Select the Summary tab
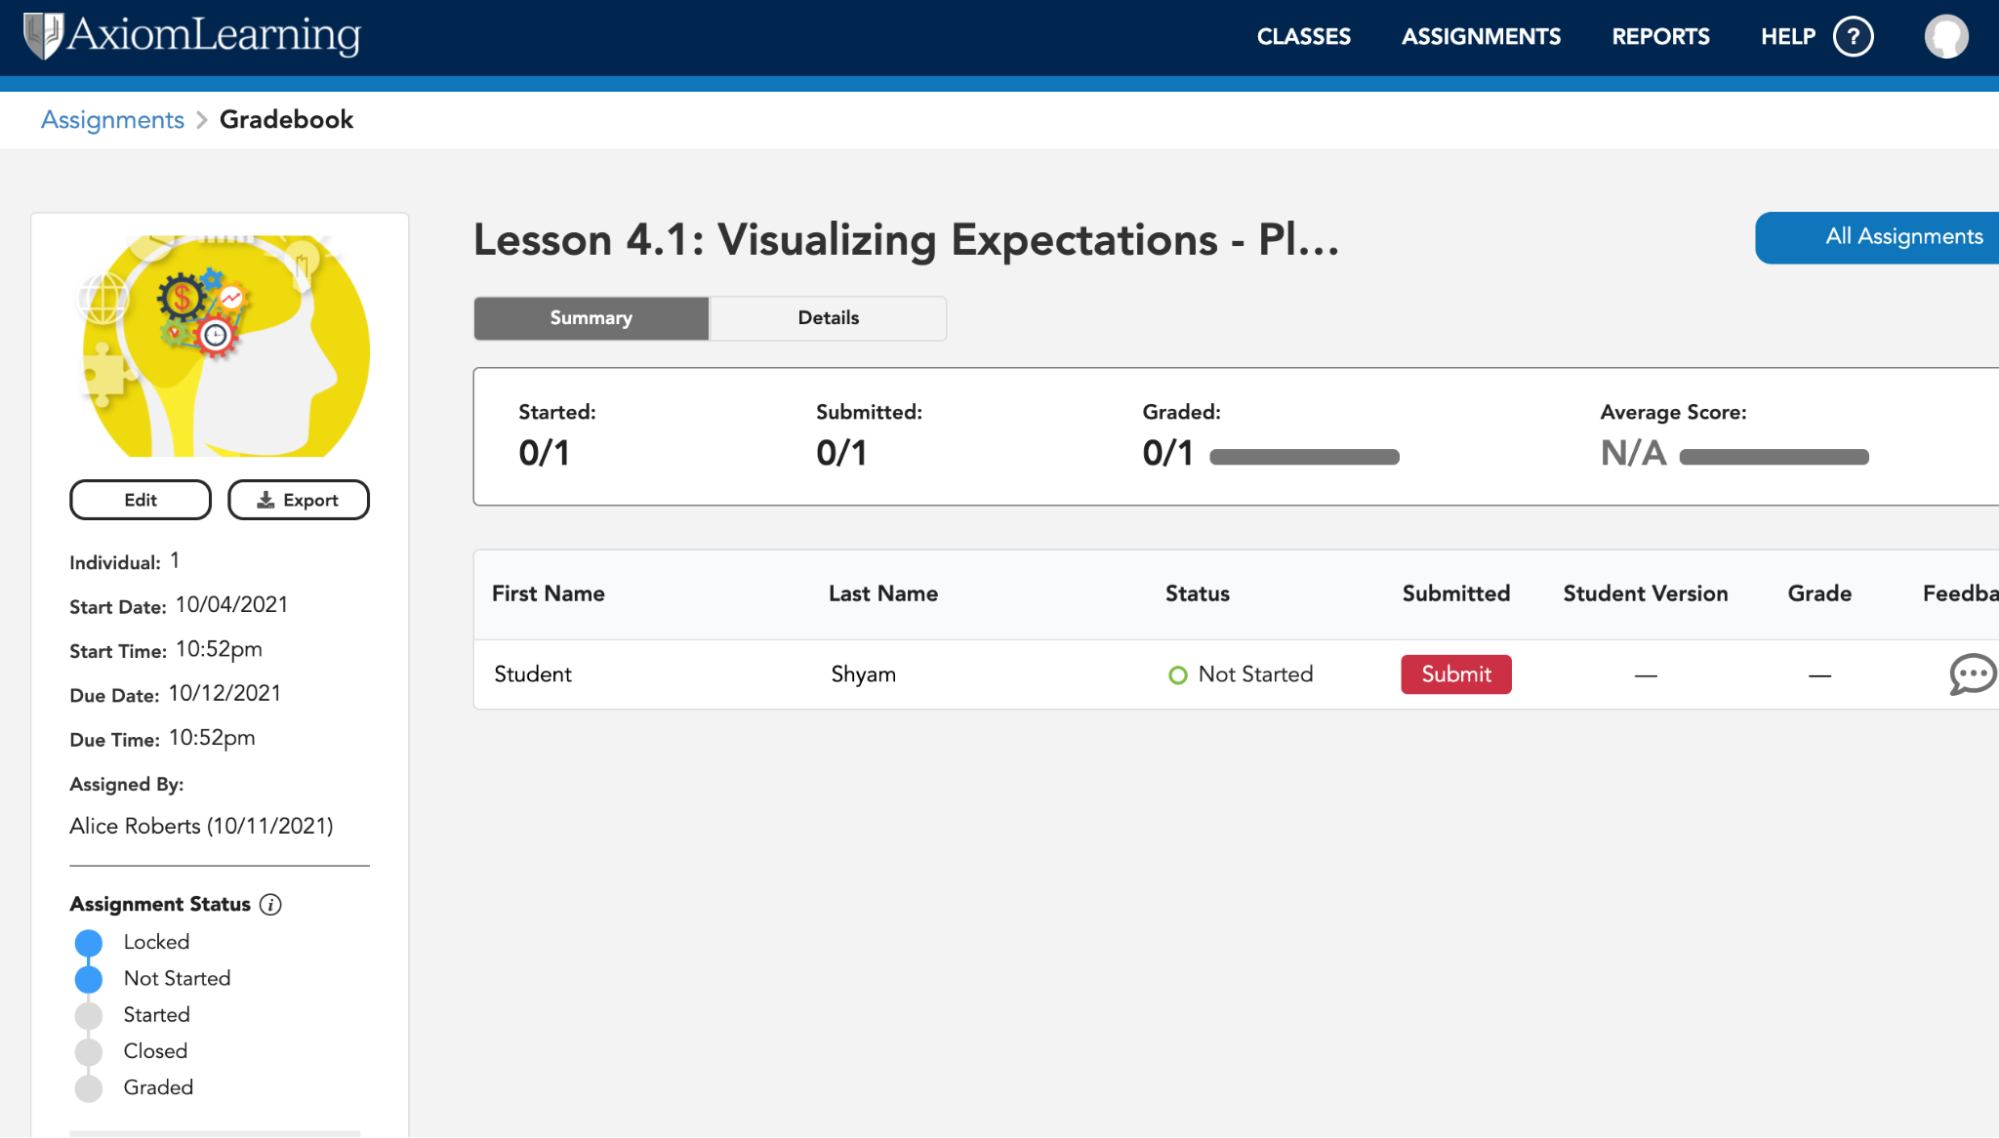The width and height of the screenshot is (1999, 1138). pyautogui.click(x=590, y=317)
